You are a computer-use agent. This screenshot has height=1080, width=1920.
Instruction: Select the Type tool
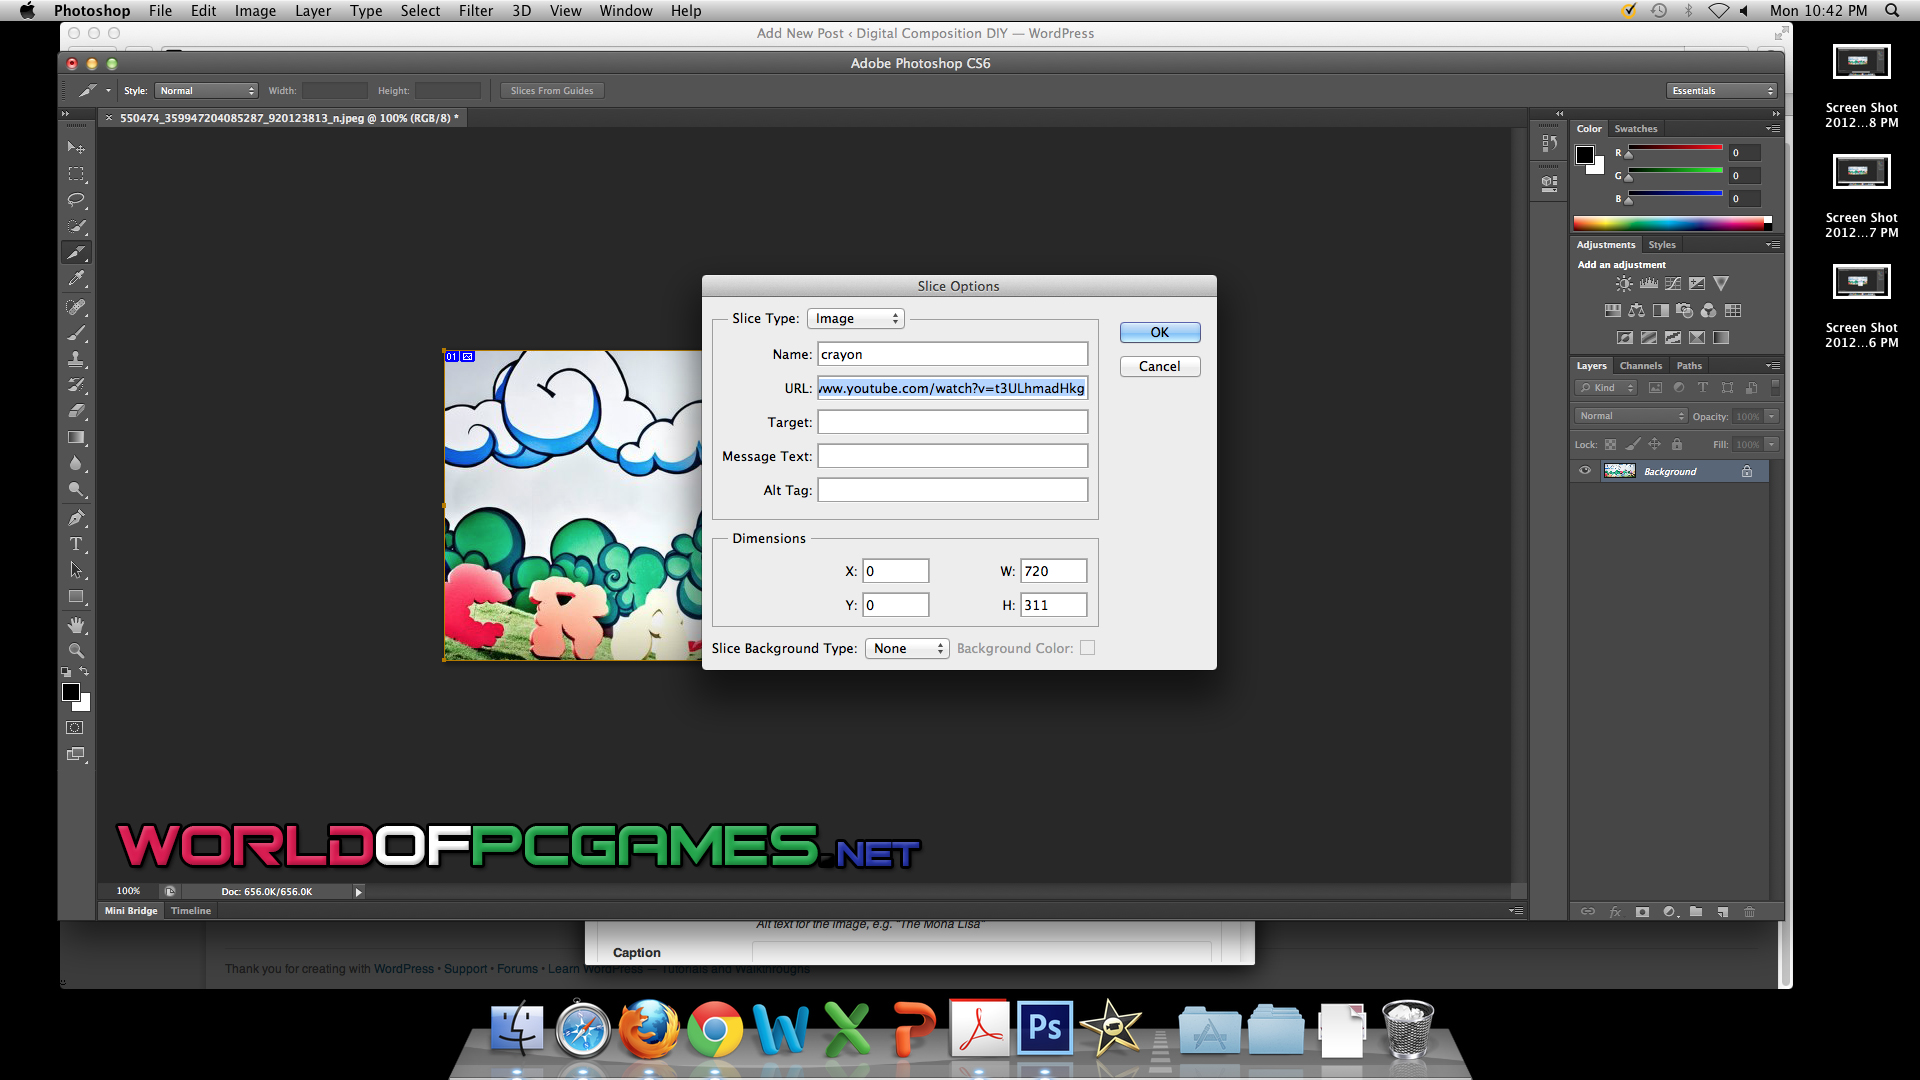coord(76,545)
